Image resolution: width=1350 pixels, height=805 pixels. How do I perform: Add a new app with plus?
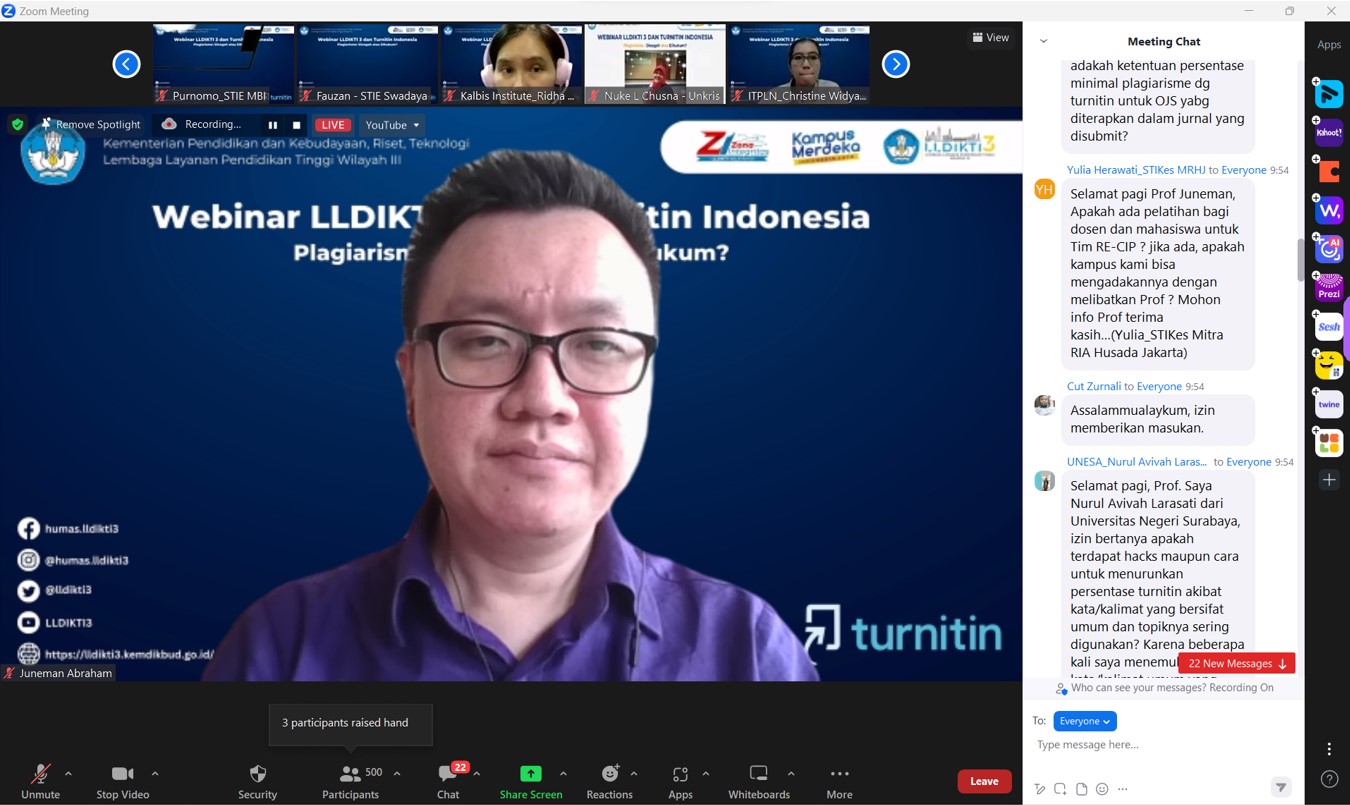coord(1329,480)
